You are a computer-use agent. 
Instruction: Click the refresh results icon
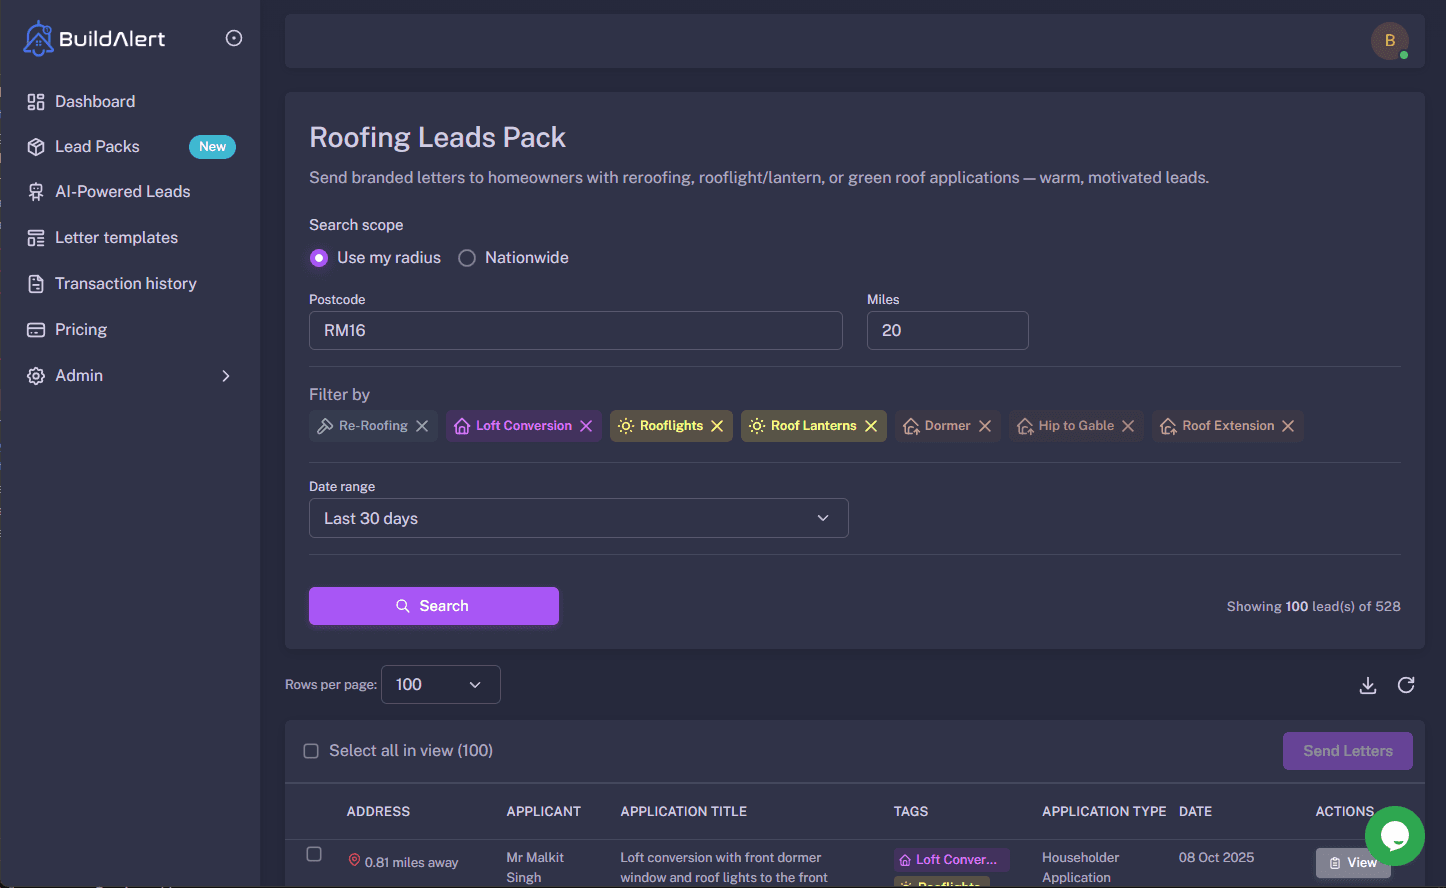click(1406, 685)
